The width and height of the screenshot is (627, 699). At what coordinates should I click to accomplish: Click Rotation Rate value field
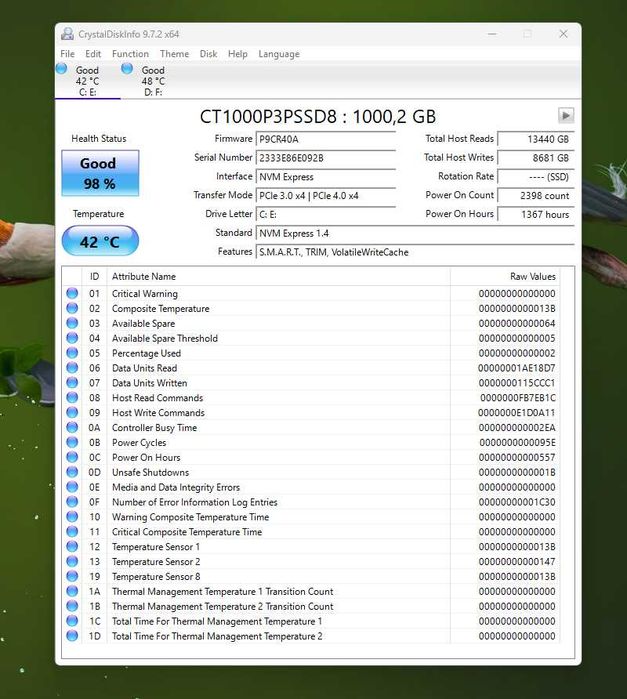pos(536,177)
